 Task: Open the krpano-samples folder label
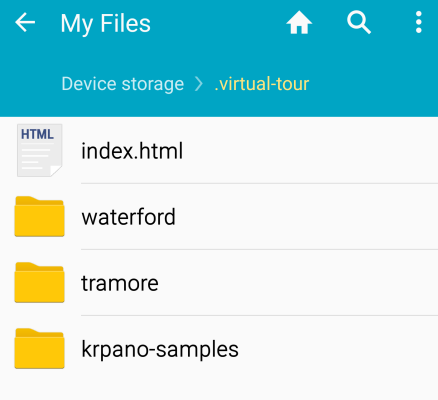[160, 349]
